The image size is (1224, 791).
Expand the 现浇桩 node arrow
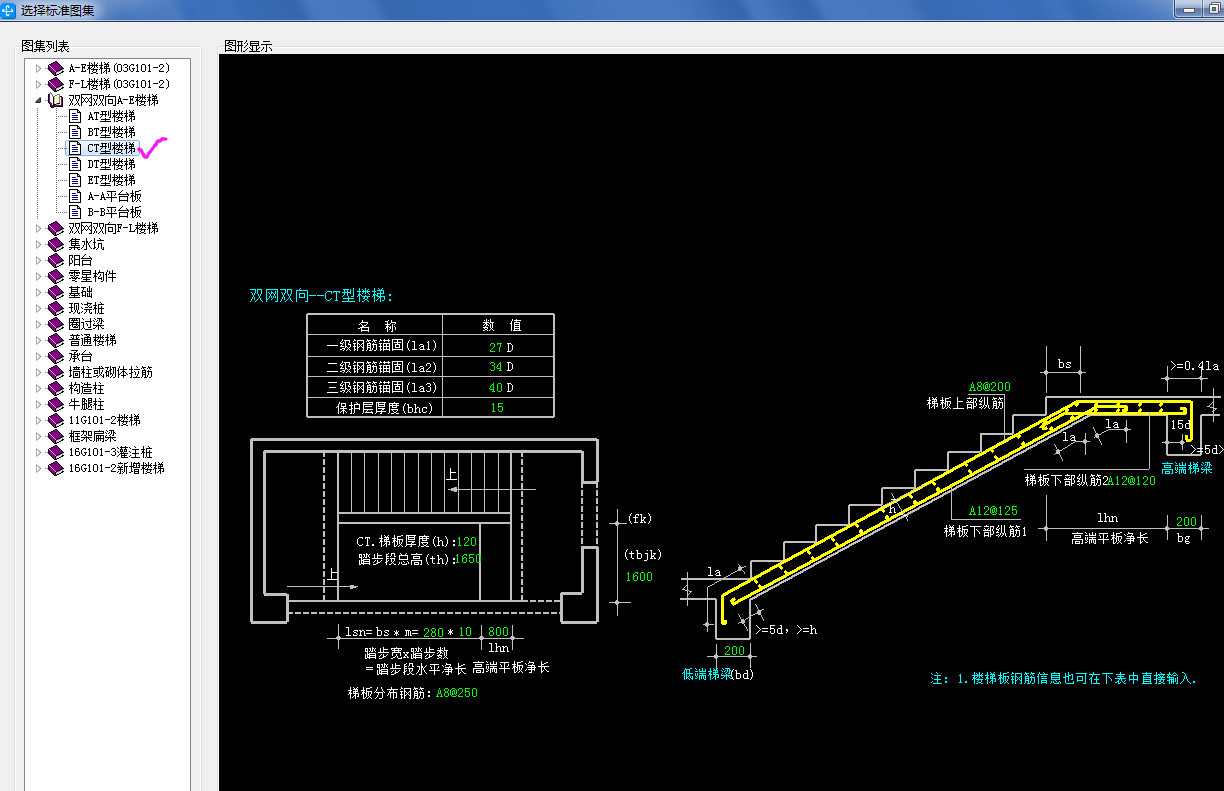(x=39, y=308)
